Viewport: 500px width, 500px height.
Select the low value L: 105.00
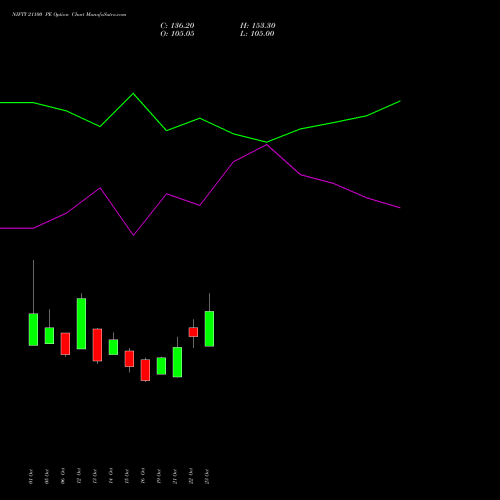[257, 34]
